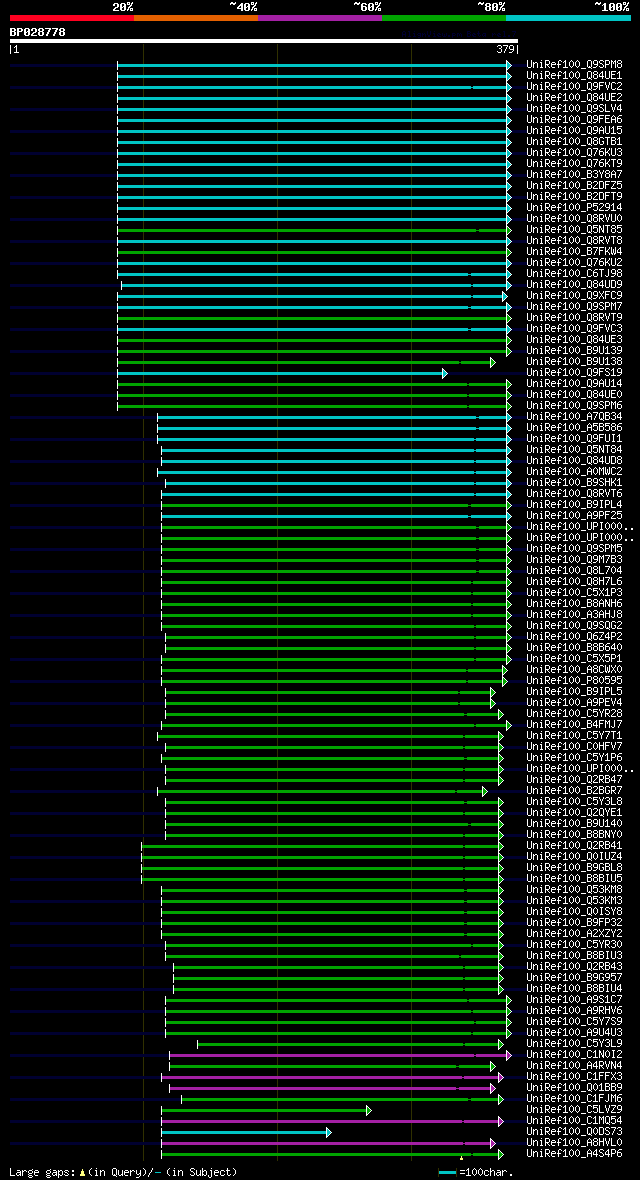This screenshot has height=1180, width=640.
Task: Open hit UniRef100_Q9M7B3
Action: point(574,560)
